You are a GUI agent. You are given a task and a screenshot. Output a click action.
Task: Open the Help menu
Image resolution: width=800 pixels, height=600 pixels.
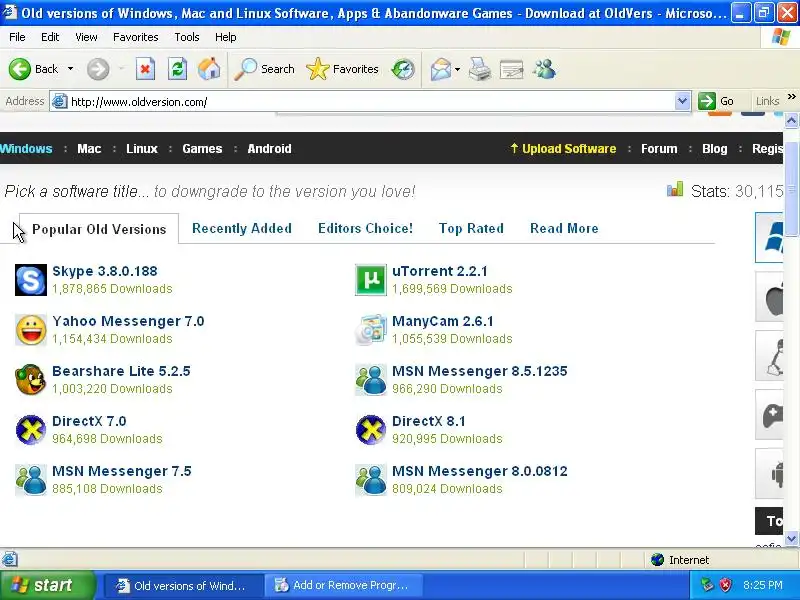point(226,37)
